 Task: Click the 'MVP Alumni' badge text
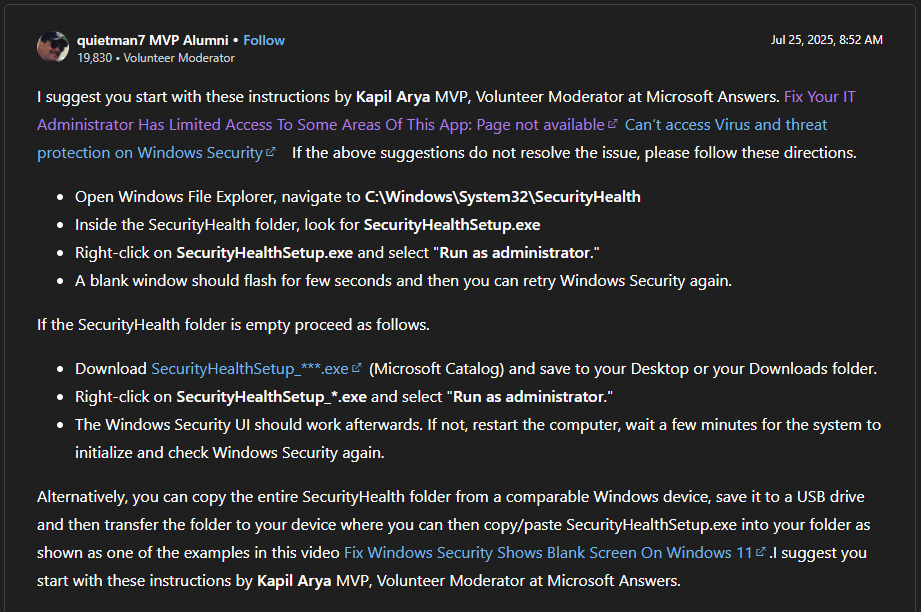tap(189, 40)
